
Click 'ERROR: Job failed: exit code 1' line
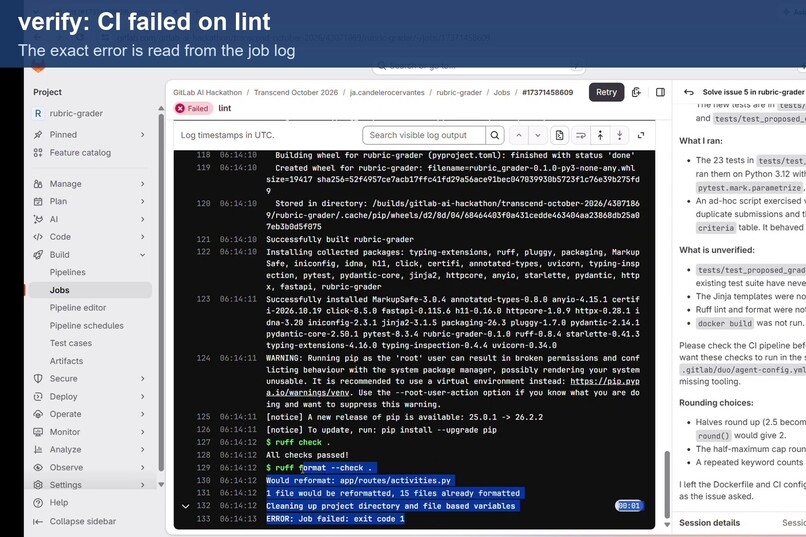click(336, 519)
